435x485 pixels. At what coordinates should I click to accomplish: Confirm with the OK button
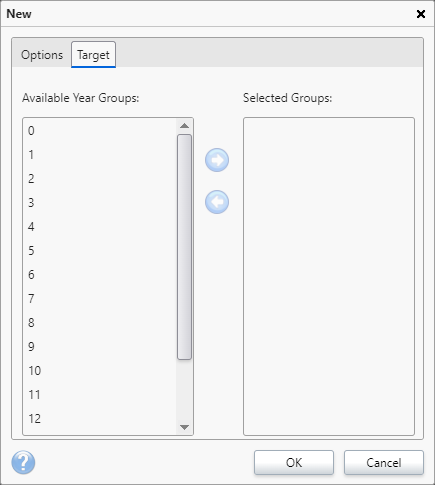click(294, 463)
